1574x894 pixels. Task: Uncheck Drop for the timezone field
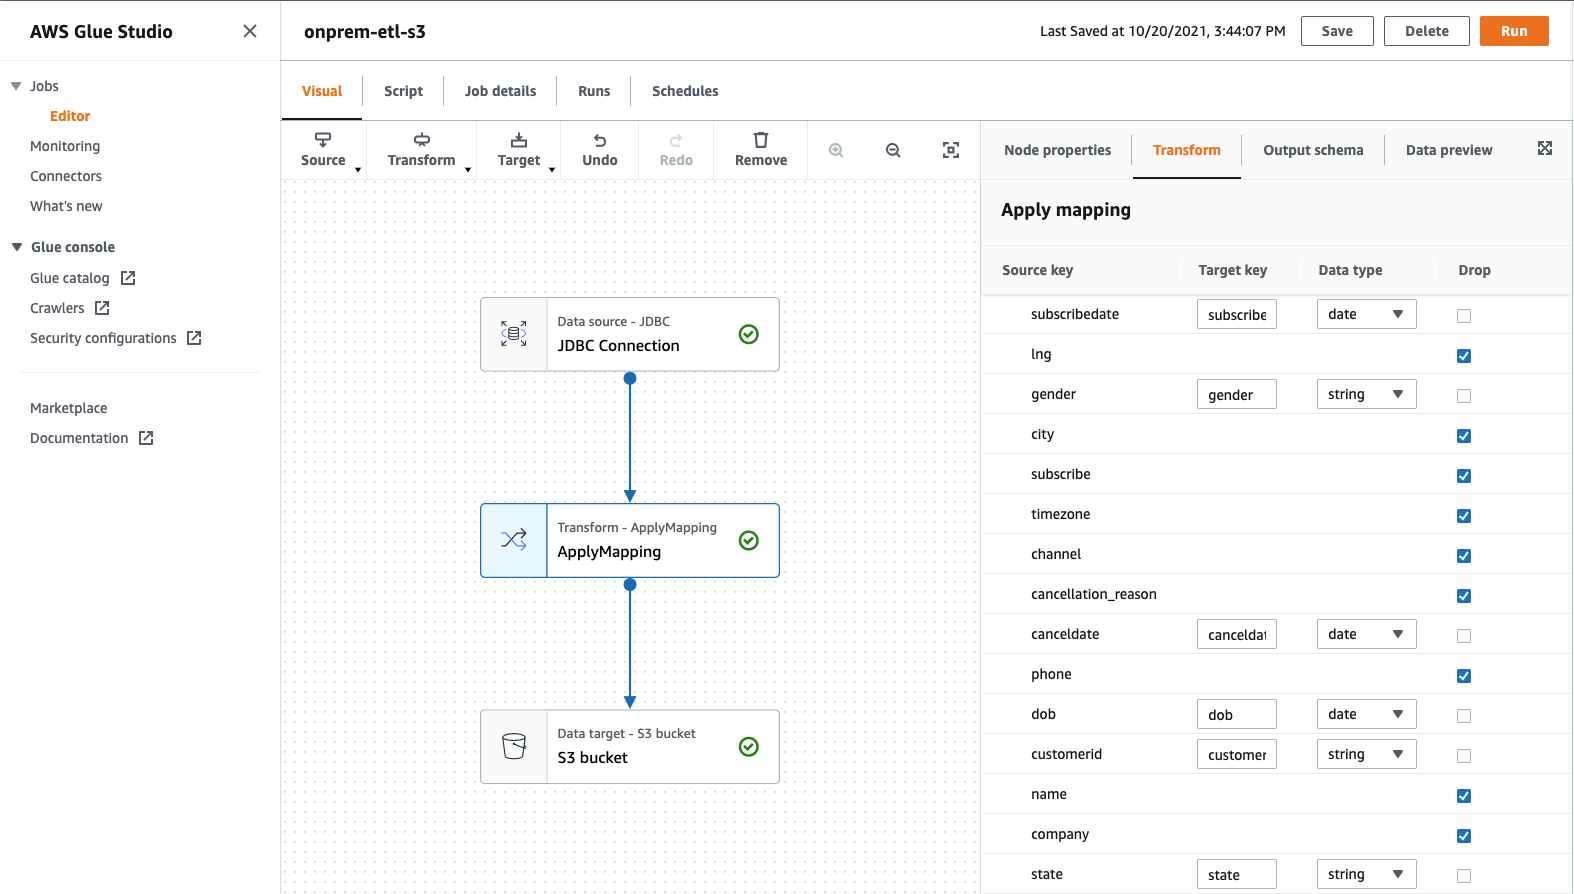click(x=1464, y=516)
